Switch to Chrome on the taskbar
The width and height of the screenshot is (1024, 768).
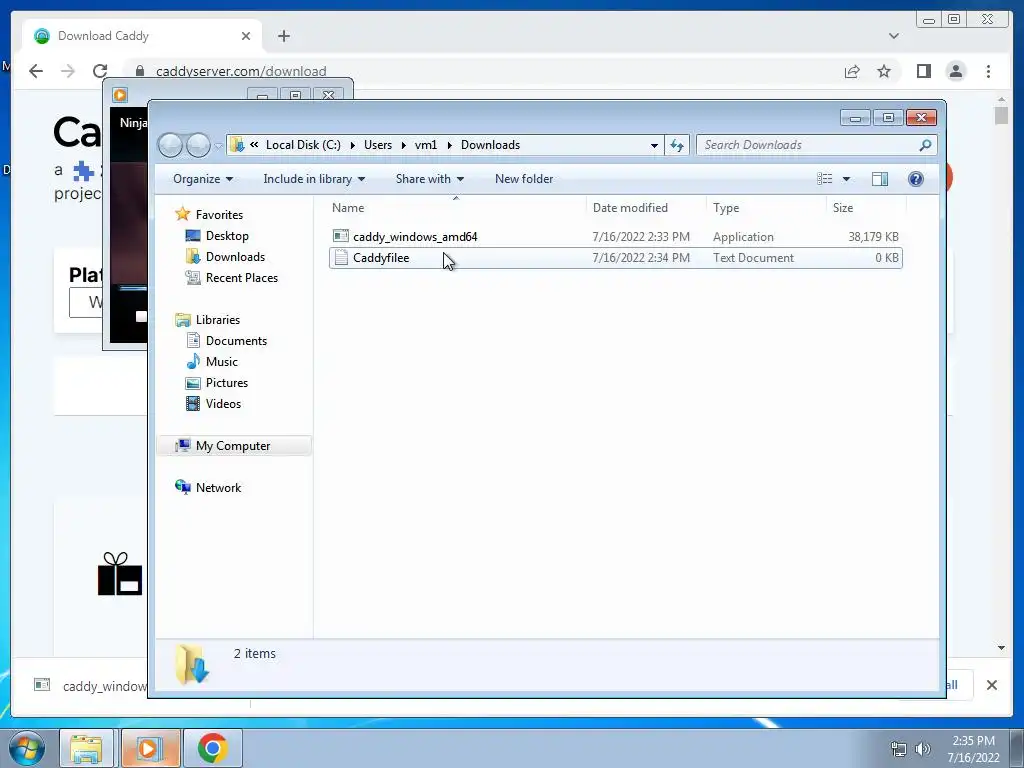pos(213,748)
